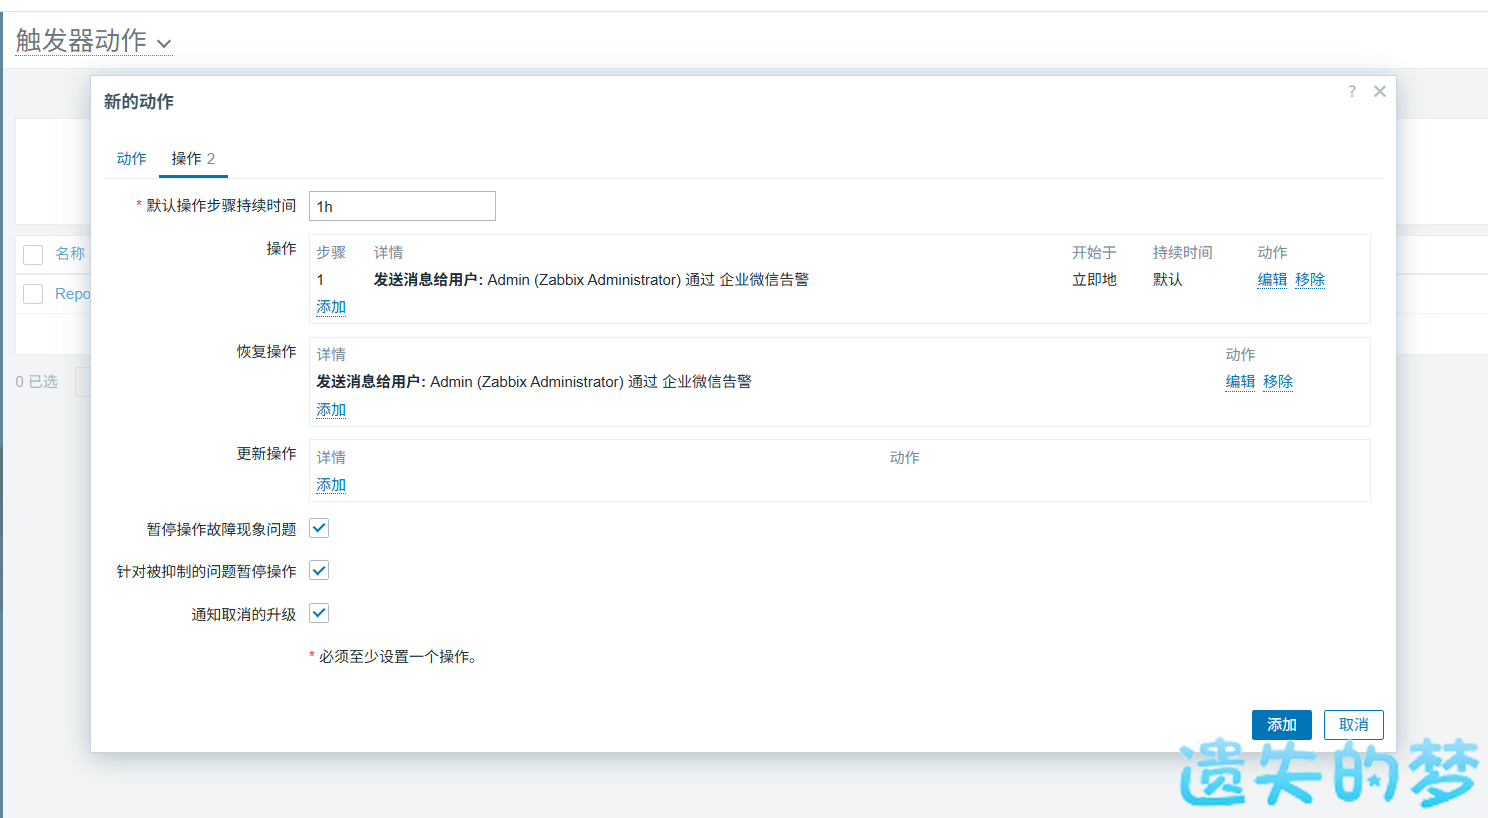Screen dimensions: 1488x818
Task: Sort background list by 名称 column
Action: pos(70,254)
